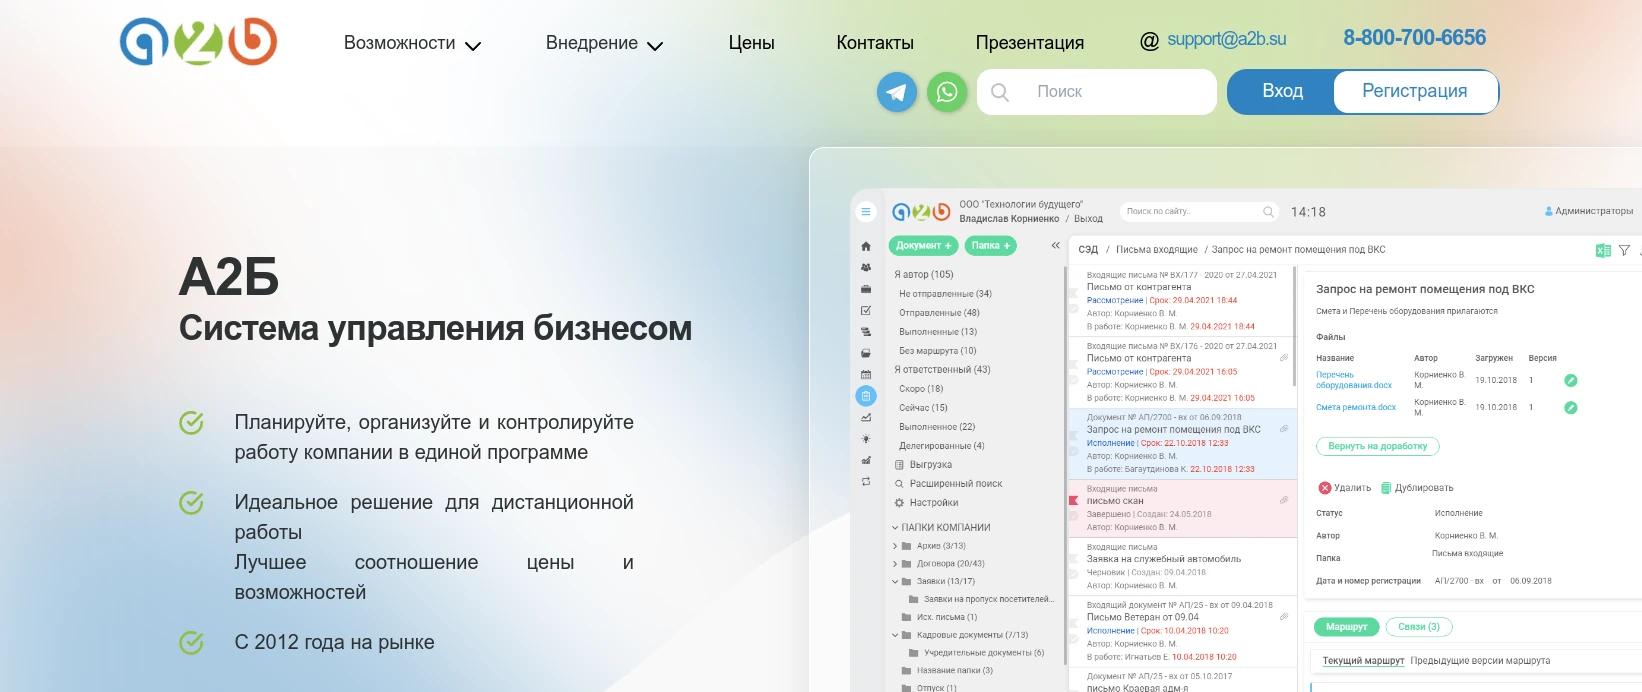The width and height of the screenshot is (1642, 692).
Task: Click the paperclip on Запрос на ремонт item
Action: [x=1284, y=429]
